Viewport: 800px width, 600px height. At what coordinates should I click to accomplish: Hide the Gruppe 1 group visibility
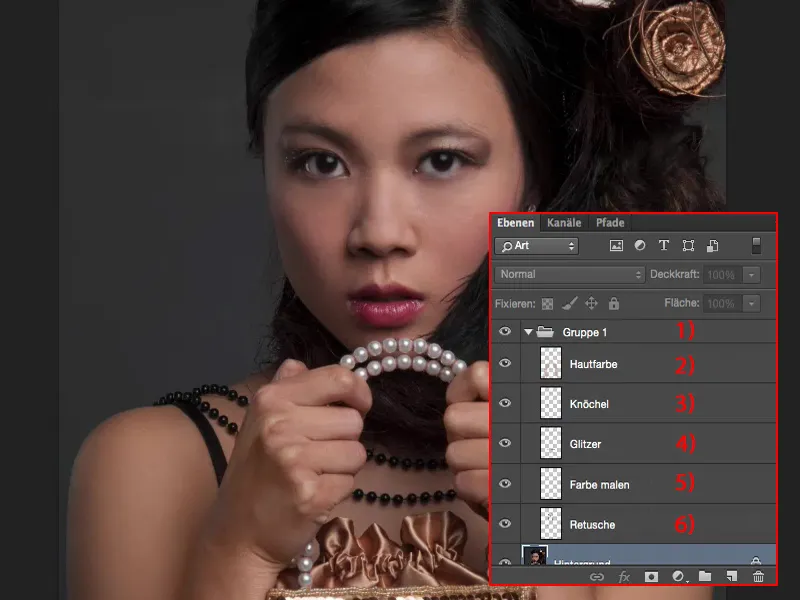tap(506, 331)
